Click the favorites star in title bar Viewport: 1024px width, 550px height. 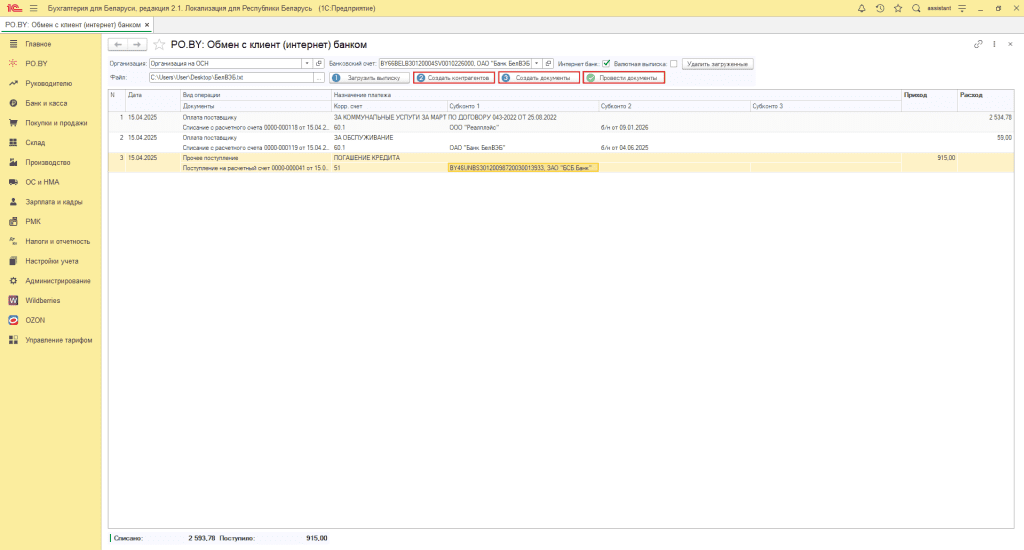[898, 8]
